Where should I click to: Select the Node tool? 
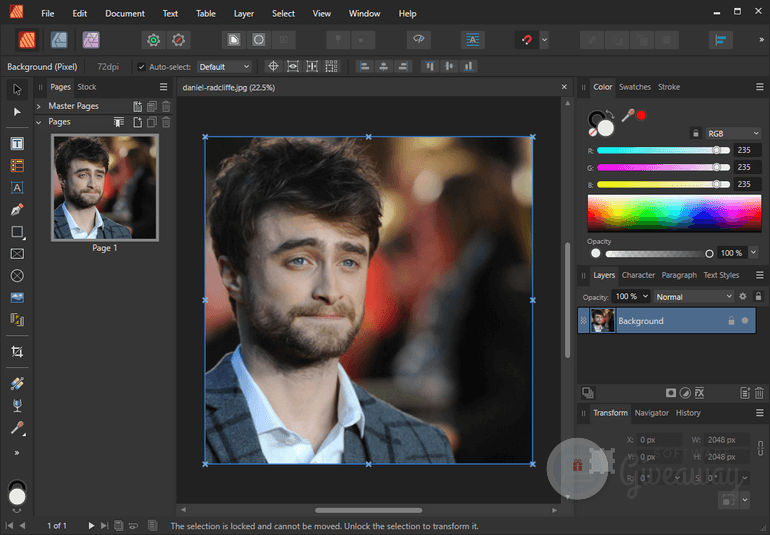coord(17,112)
